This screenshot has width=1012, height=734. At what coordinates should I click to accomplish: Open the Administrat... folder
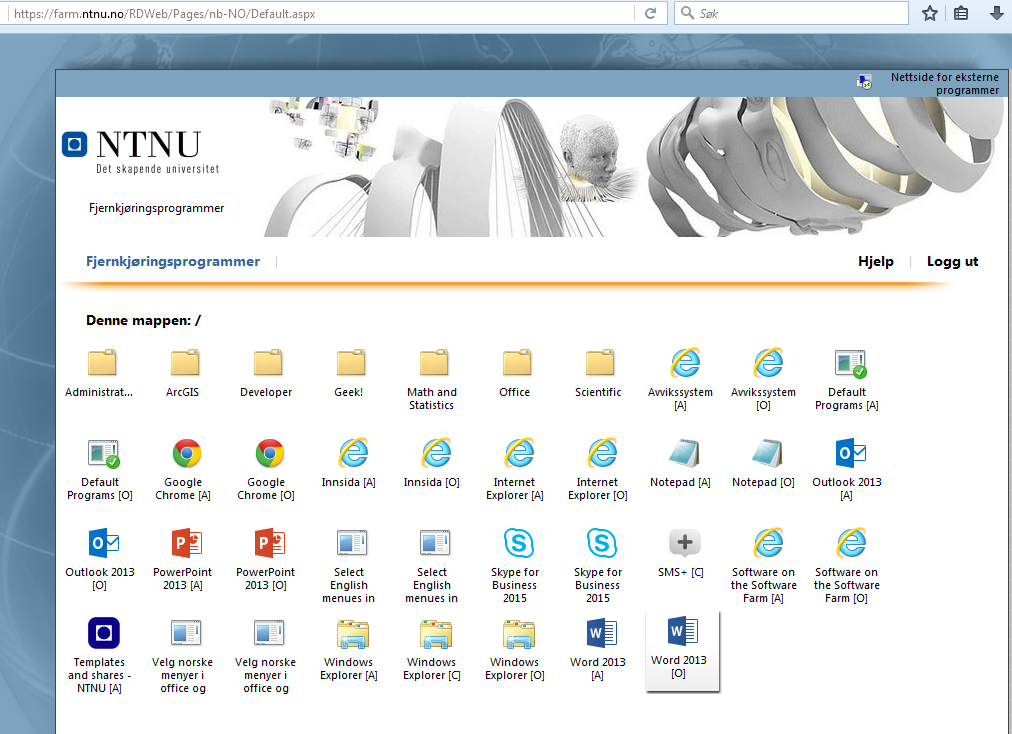(101, 372)
